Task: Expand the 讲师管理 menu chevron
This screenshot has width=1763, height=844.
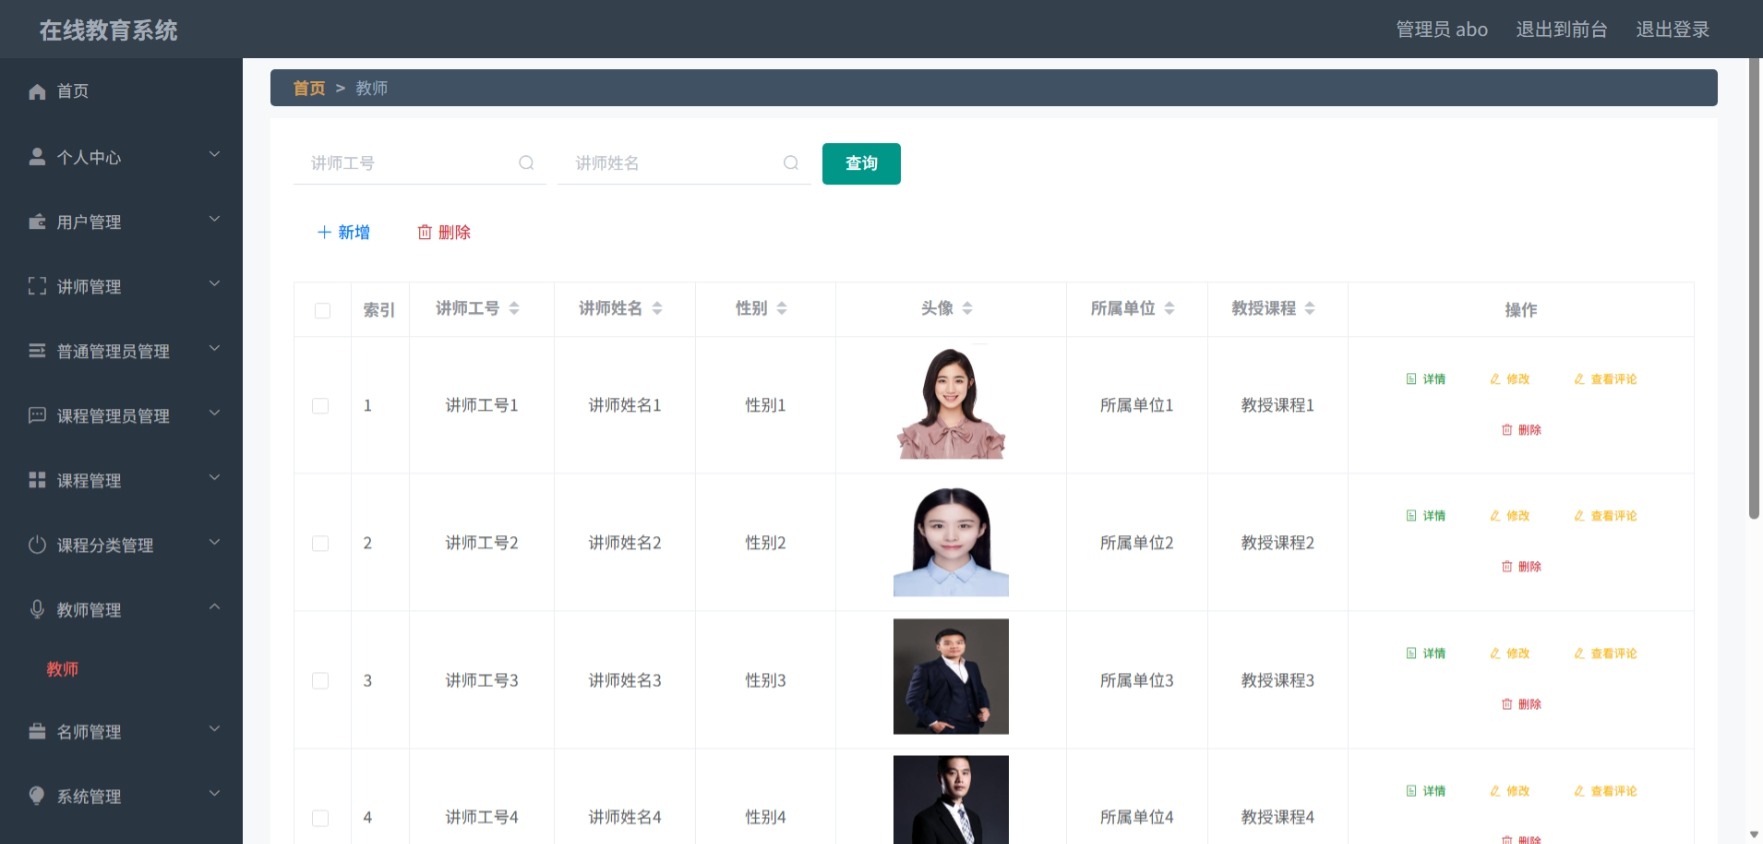Action: pyautogui.click(x=214, y=283)
